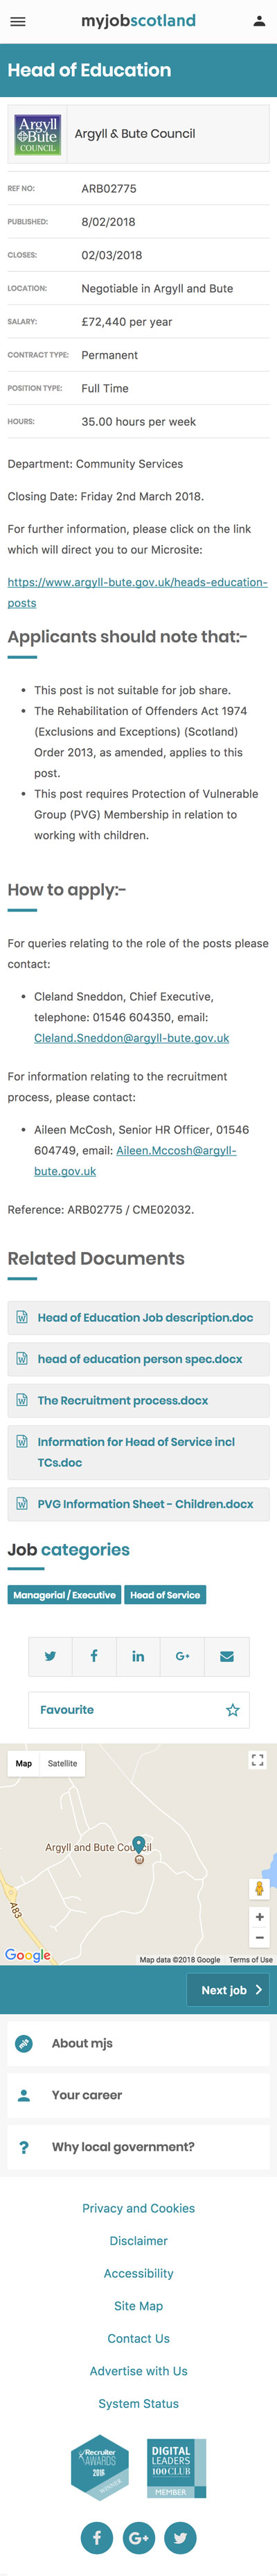Toggle the Favourite star for this job
The height and width of the screenshot is (2576, 277).
(x=232, y=1710)
